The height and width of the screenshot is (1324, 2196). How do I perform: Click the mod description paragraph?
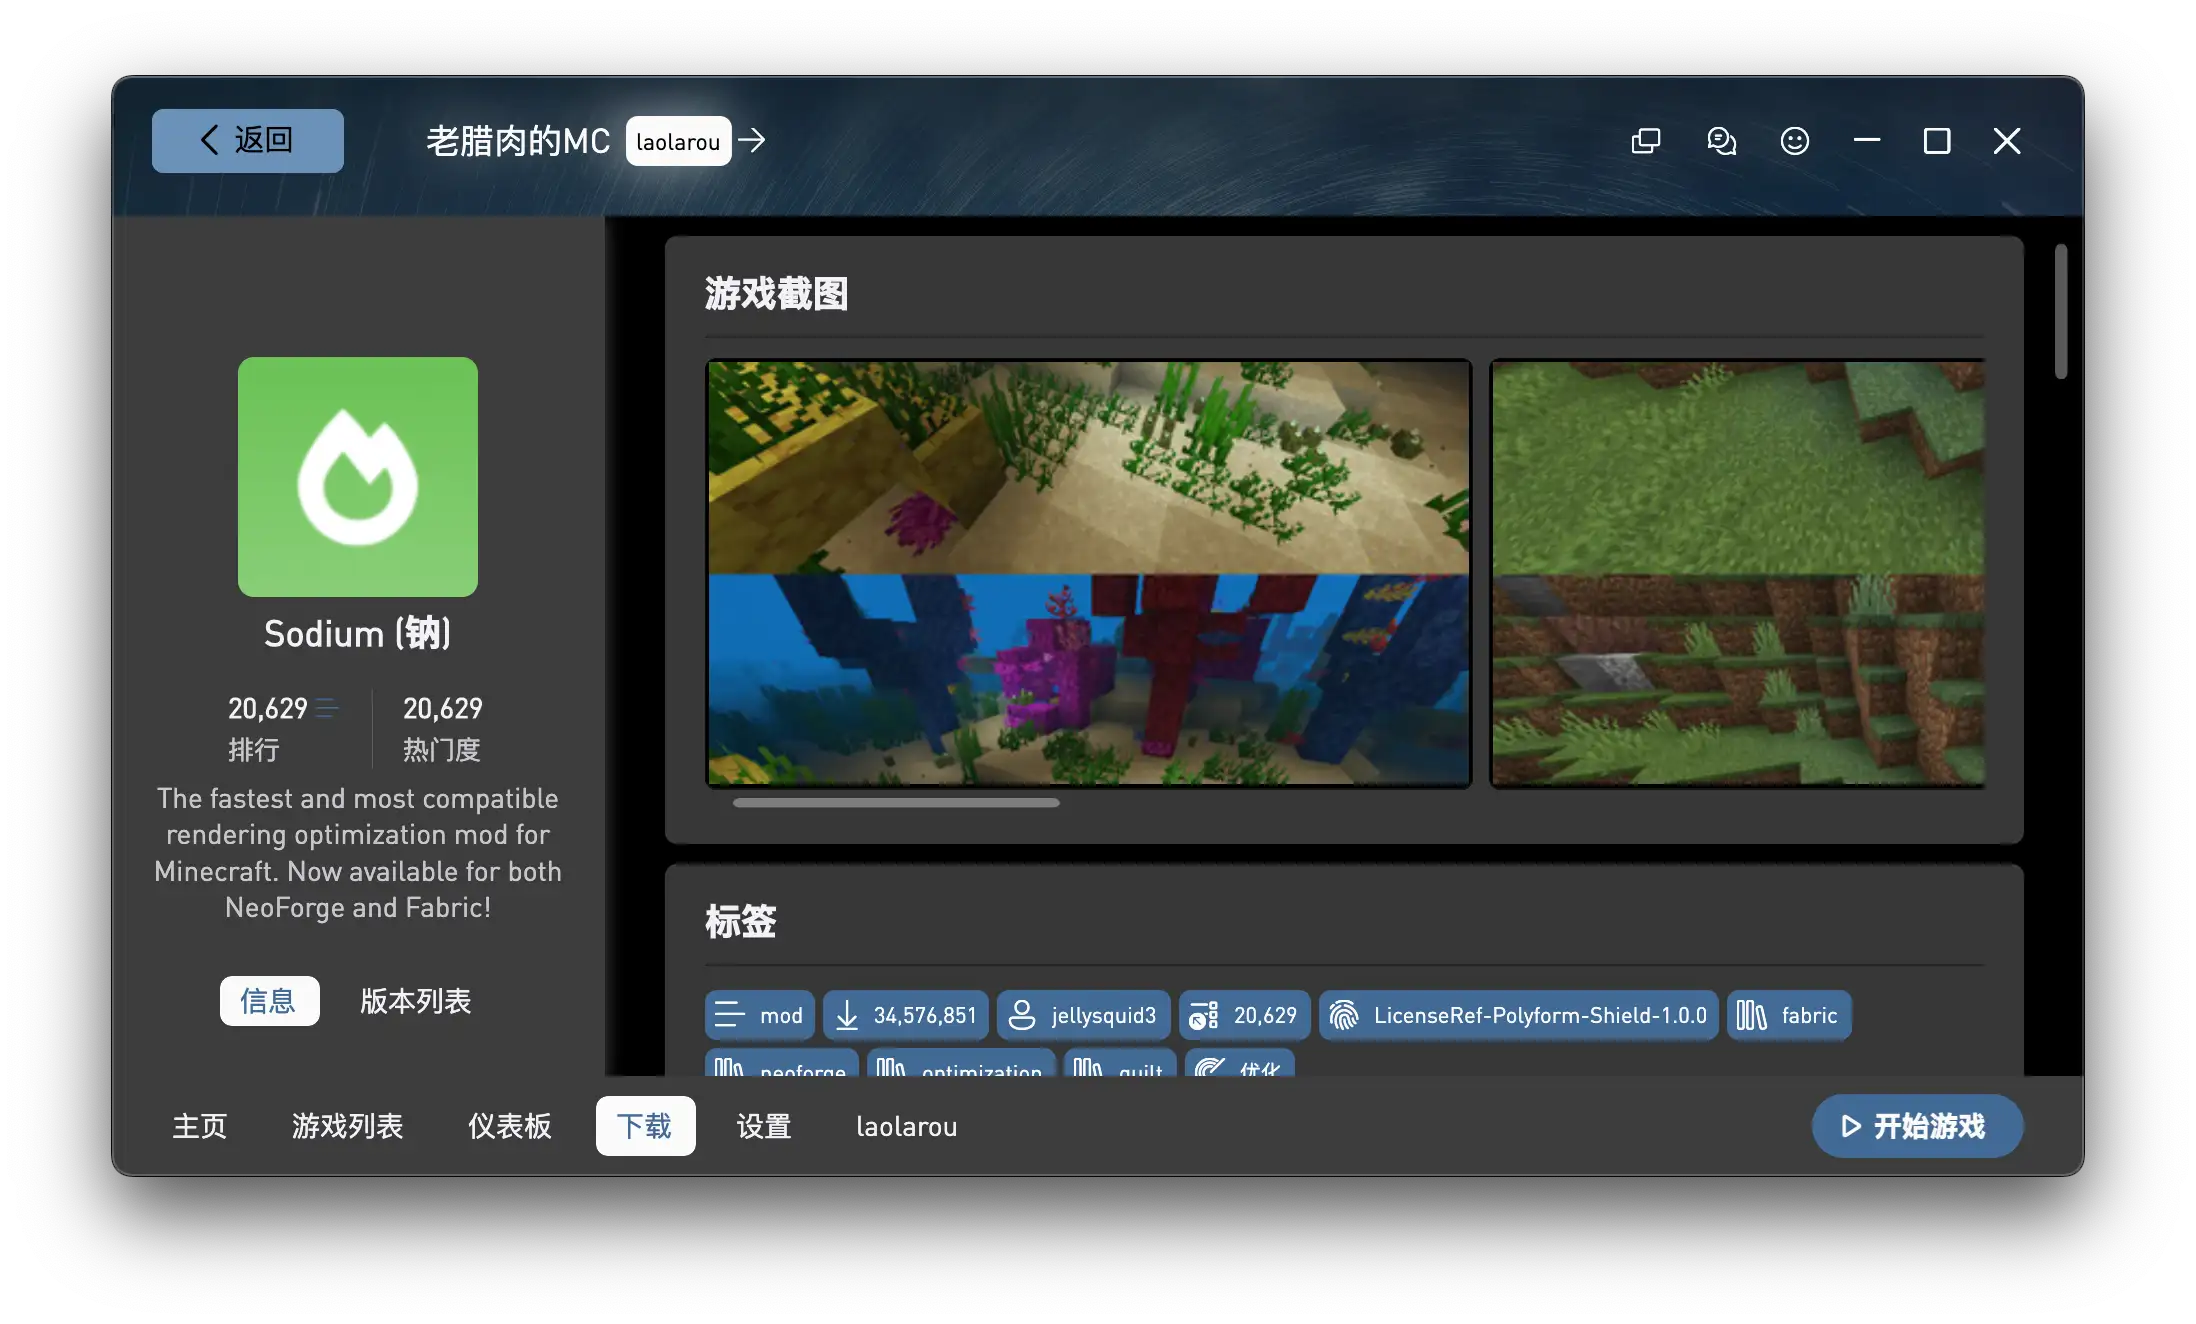click(358, 853)
